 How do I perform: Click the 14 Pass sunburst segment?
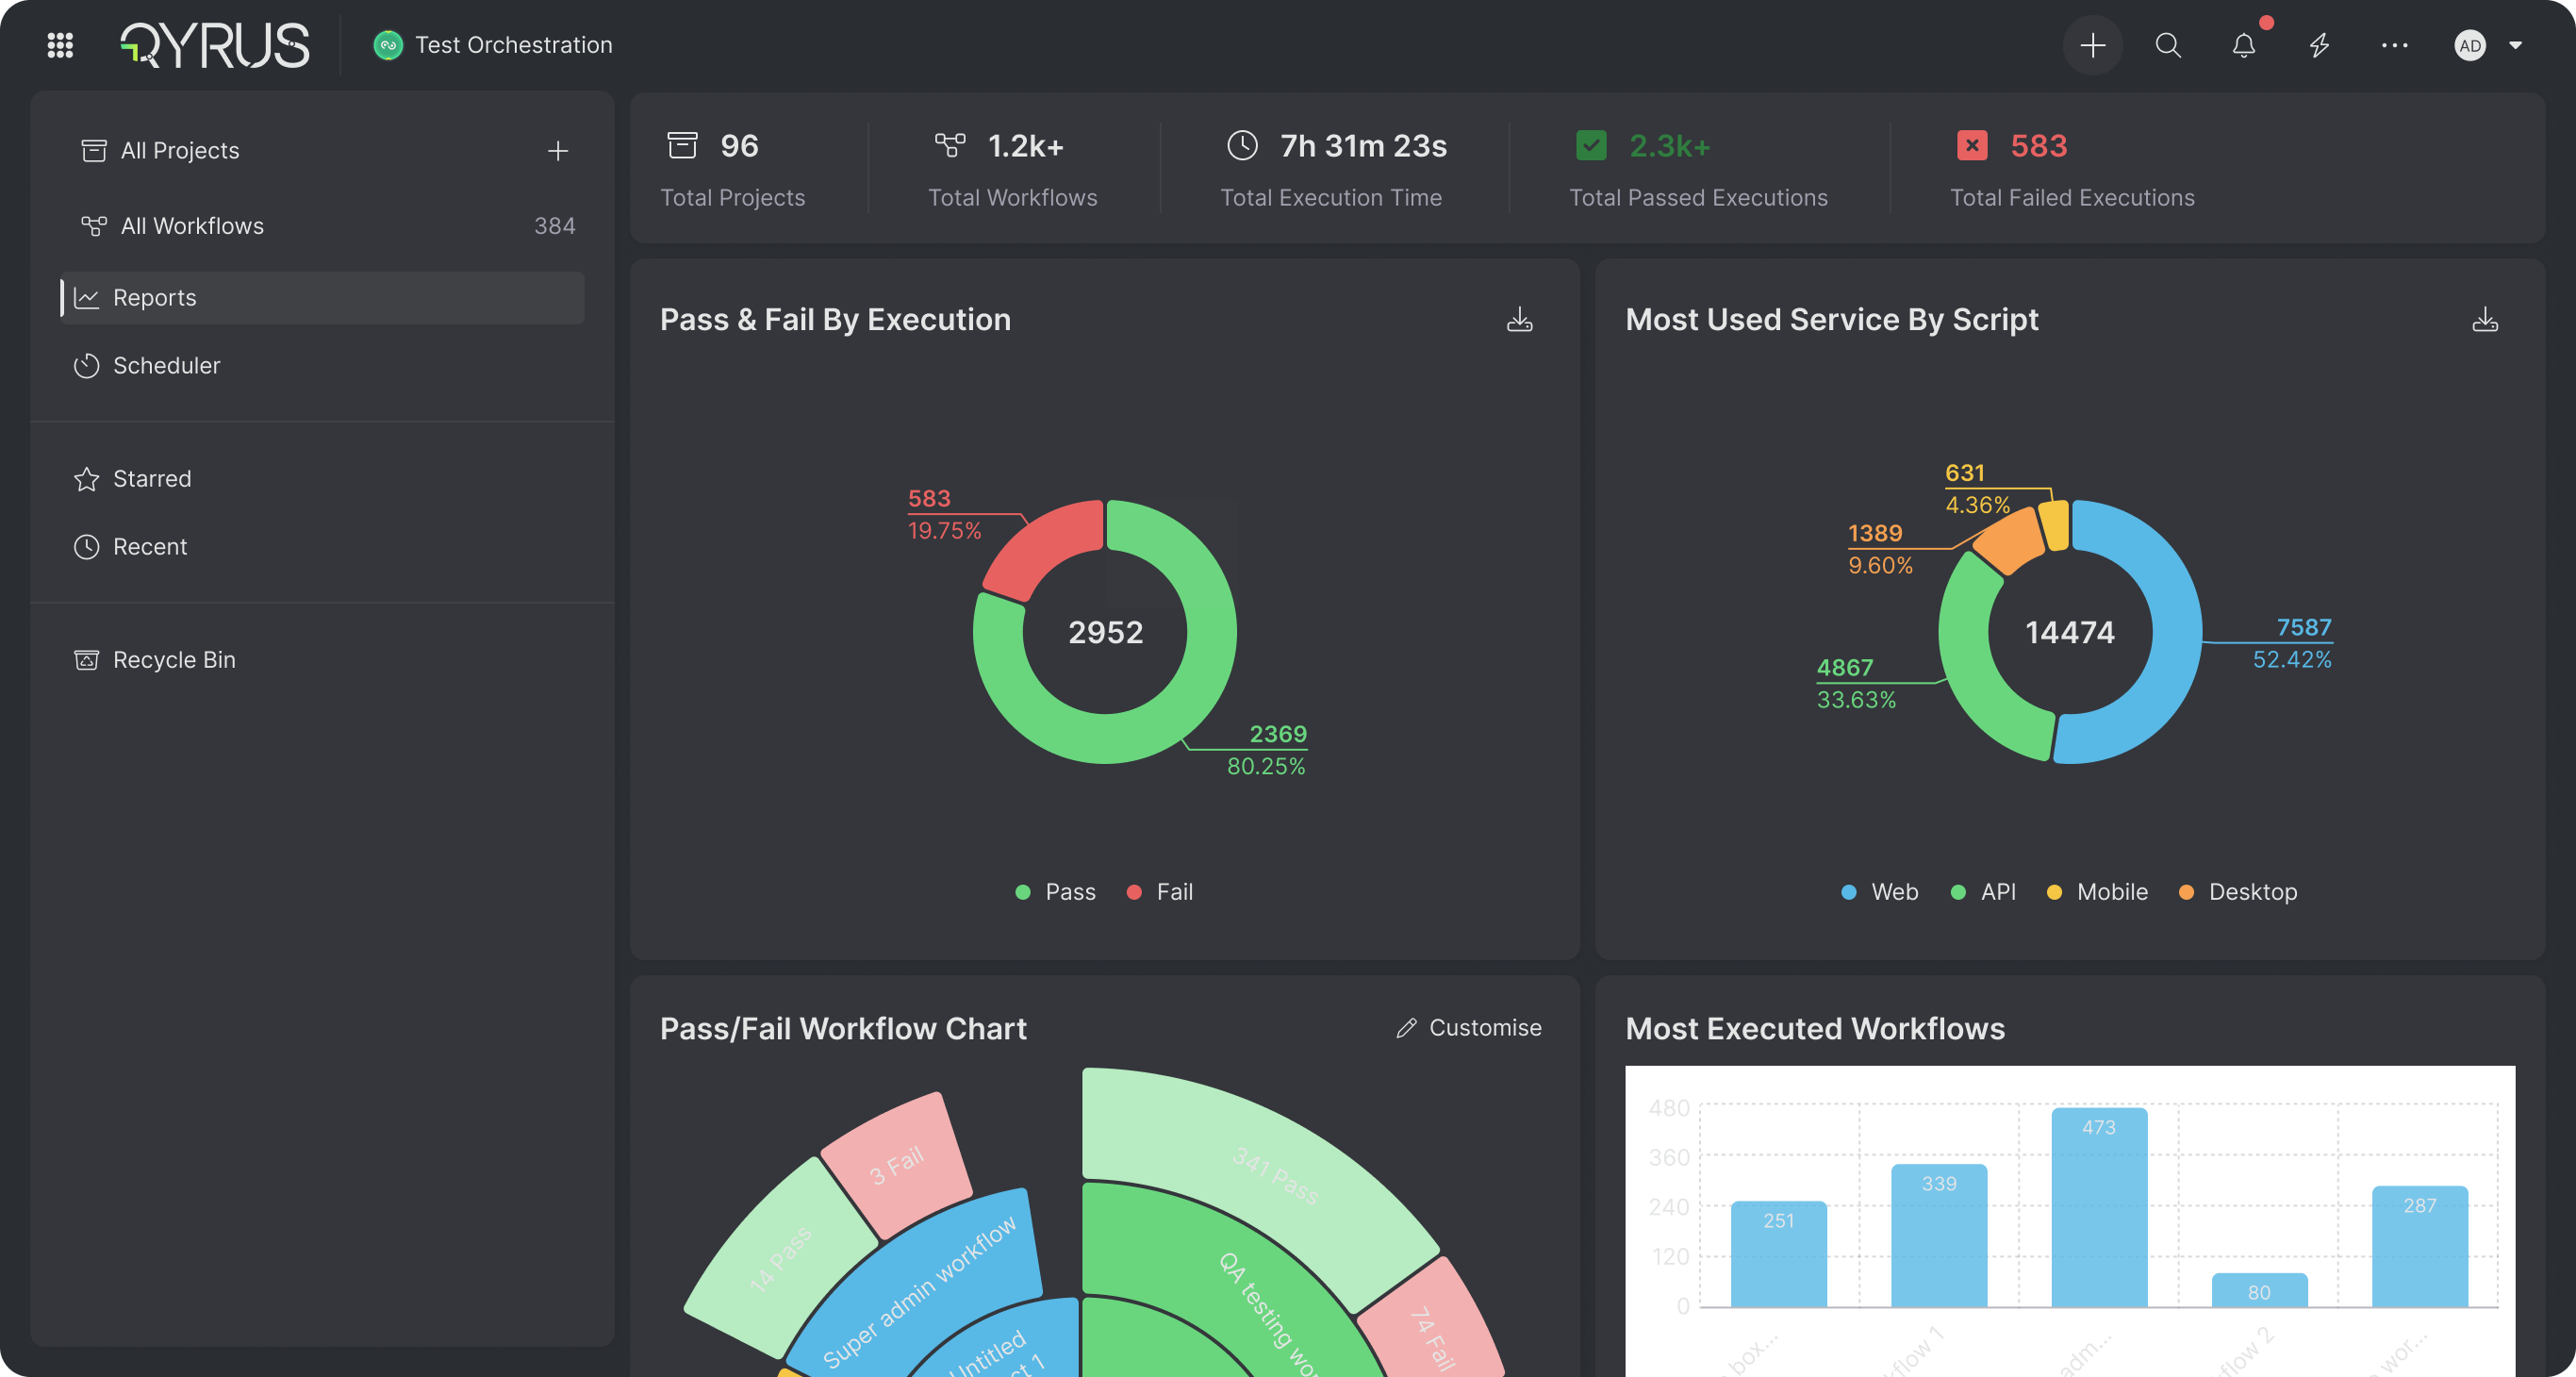(x=780, y=1258)
